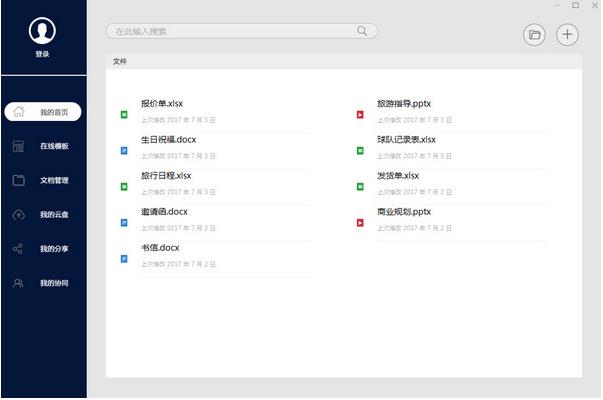Open the file 报价单.xlsx

(x=162, y=103)
